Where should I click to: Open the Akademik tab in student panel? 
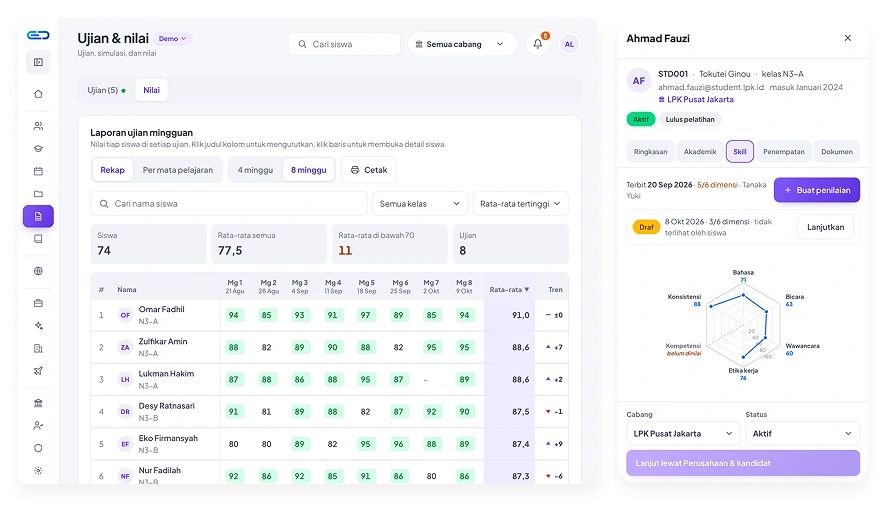[700, 152]
